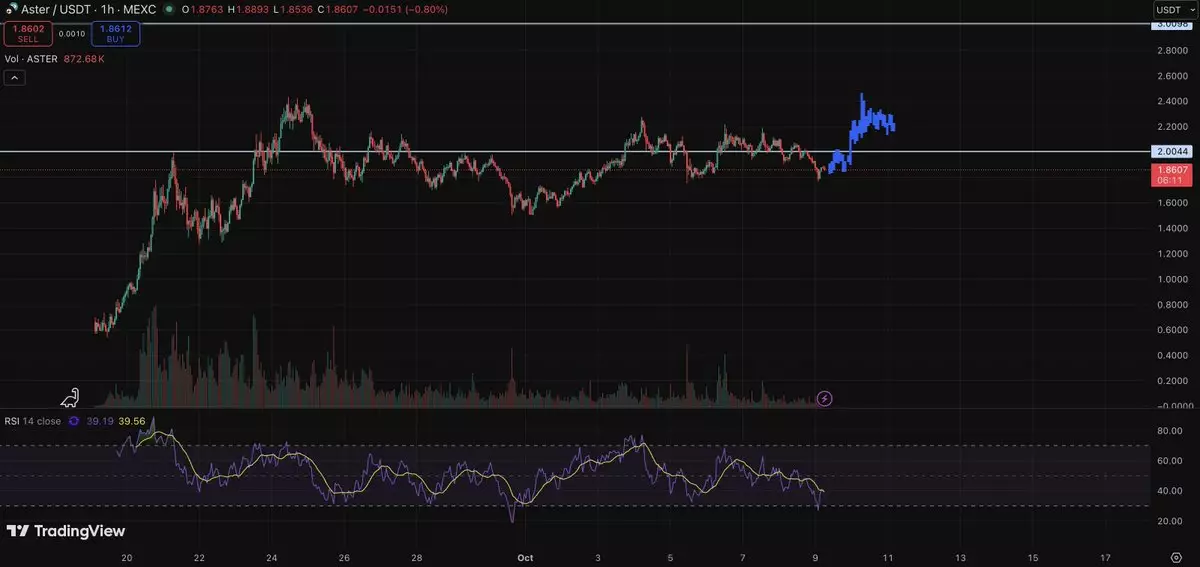Open chart settings gear at bottom right

coord(1176,557)
